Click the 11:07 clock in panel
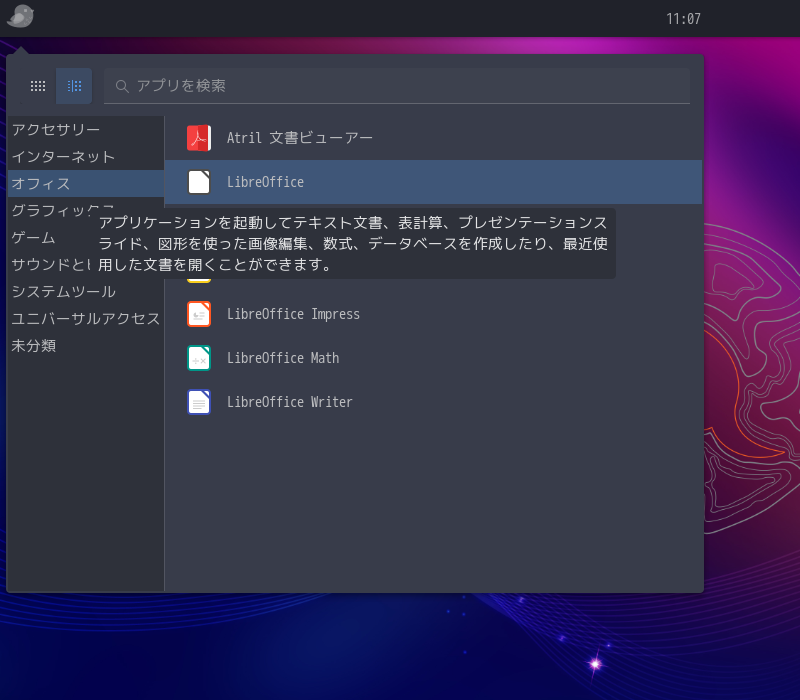Viewport: 800px width, 700px height. (x=683, y=19)
